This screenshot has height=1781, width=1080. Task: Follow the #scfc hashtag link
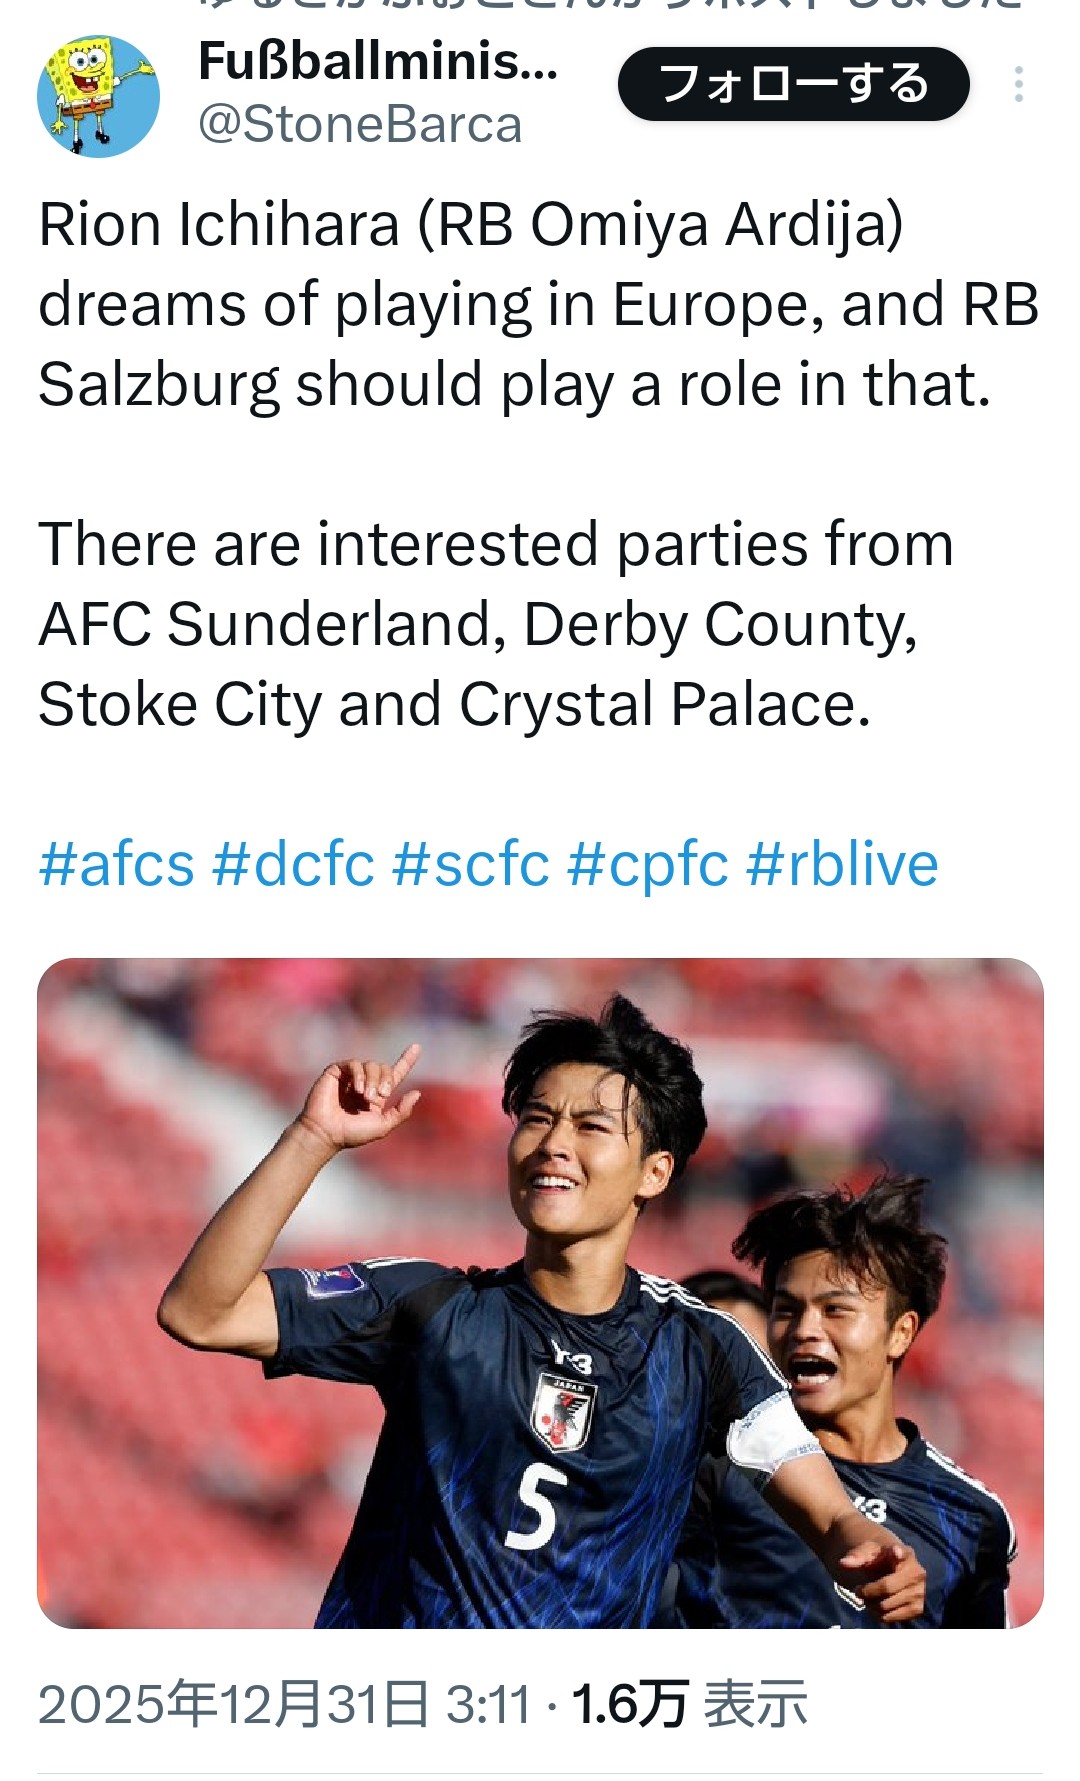pos(471,864)
